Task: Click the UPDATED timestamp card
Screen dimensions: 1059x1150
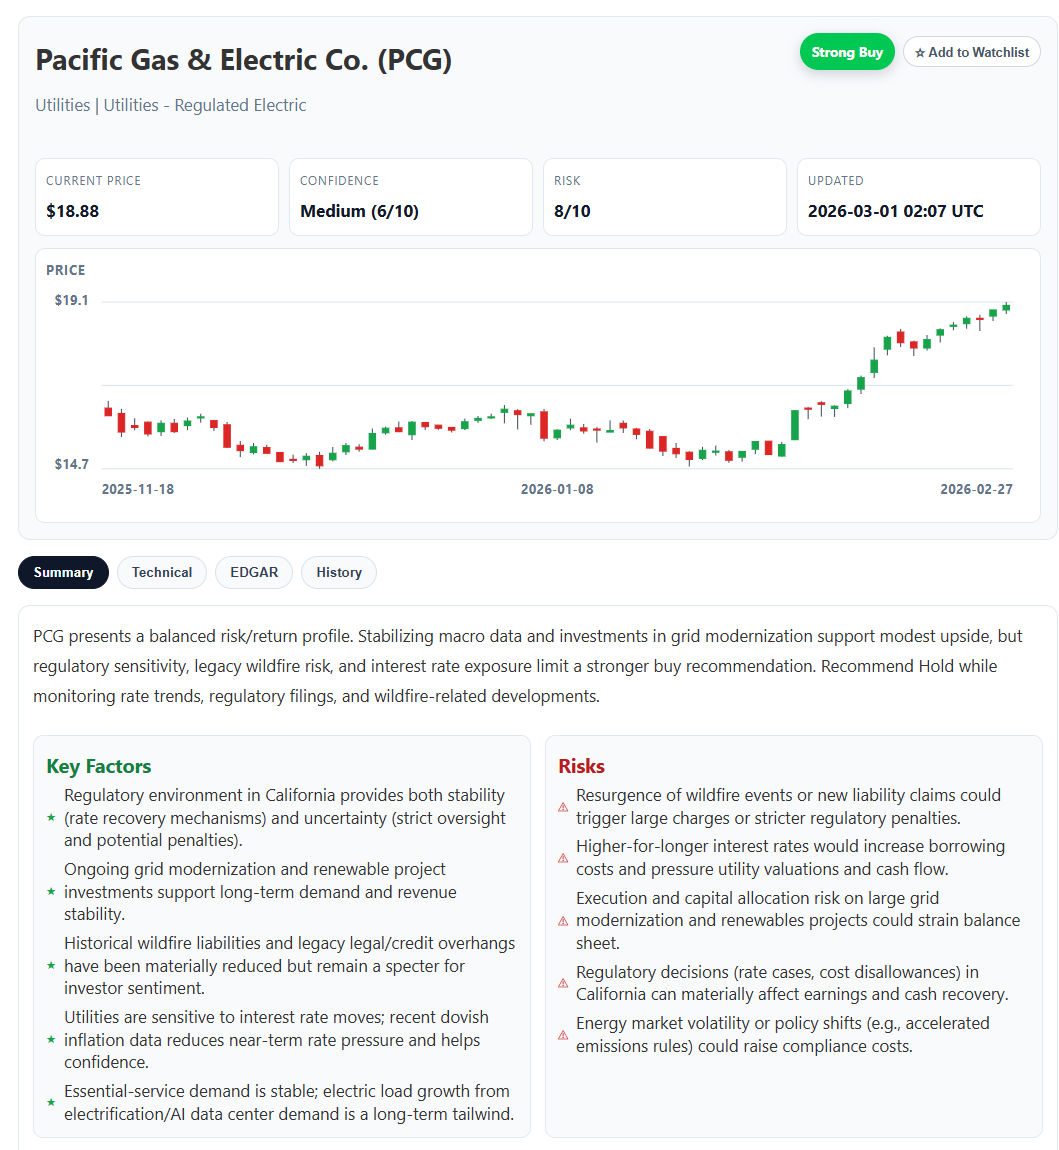Action: pyautogui.click(x=919, y=197)
